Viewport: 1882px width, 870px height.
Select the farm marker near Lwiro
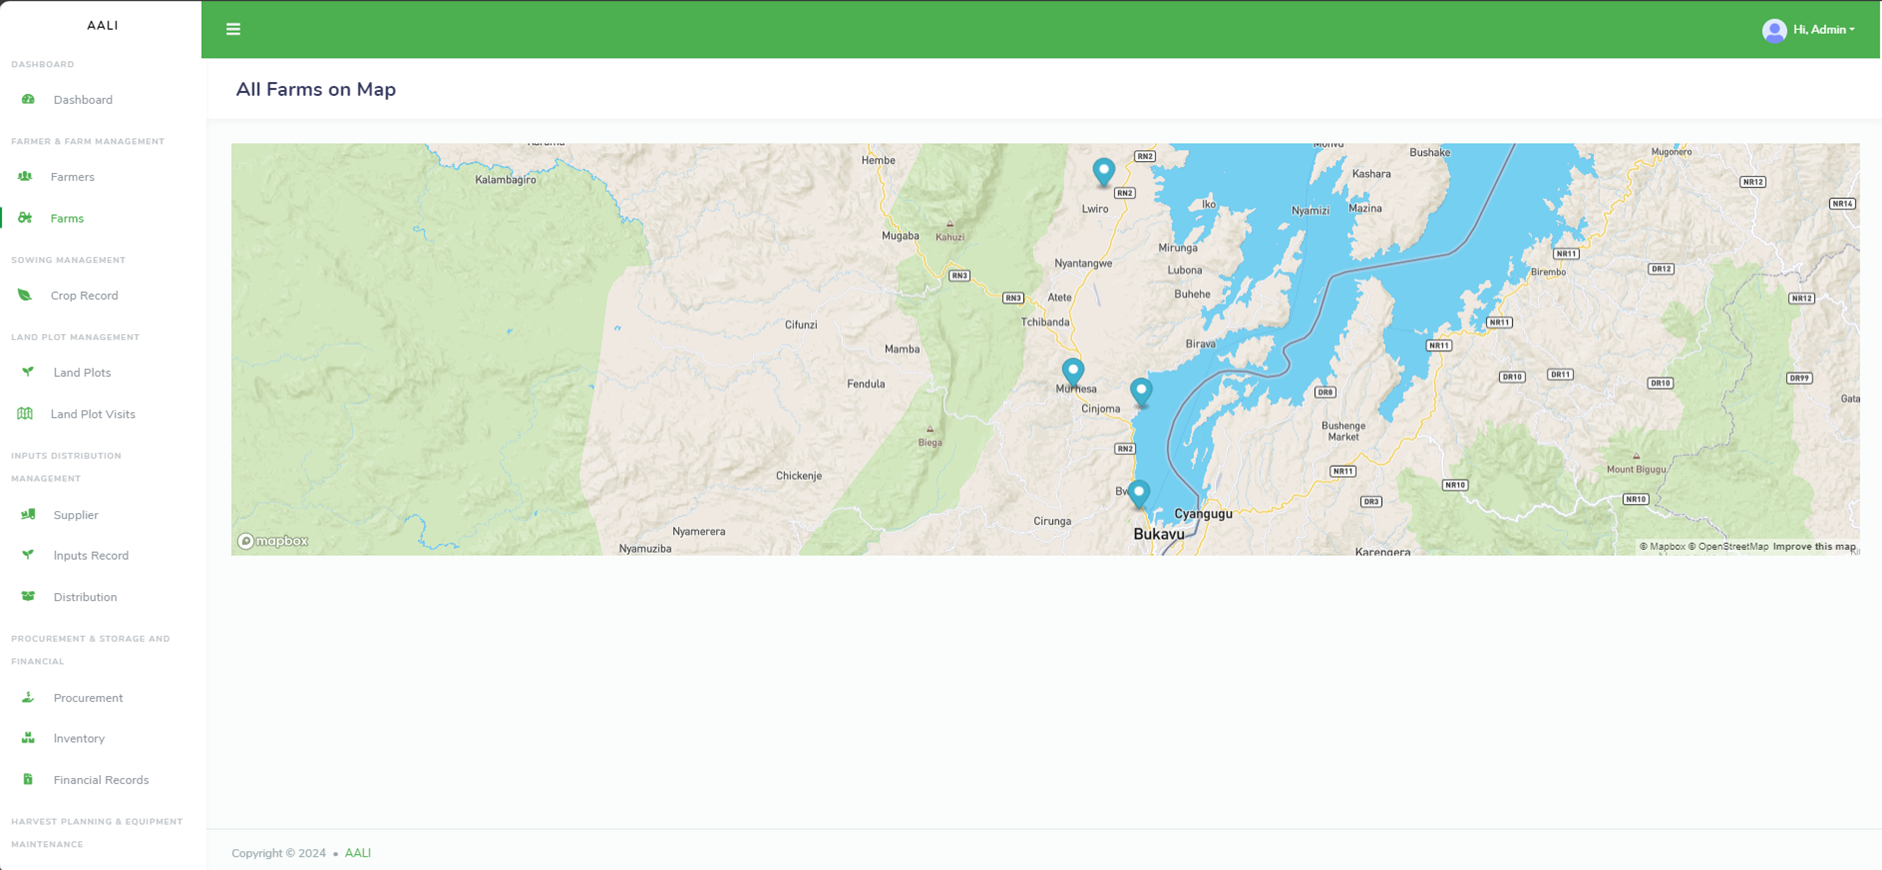[1103, 172]
